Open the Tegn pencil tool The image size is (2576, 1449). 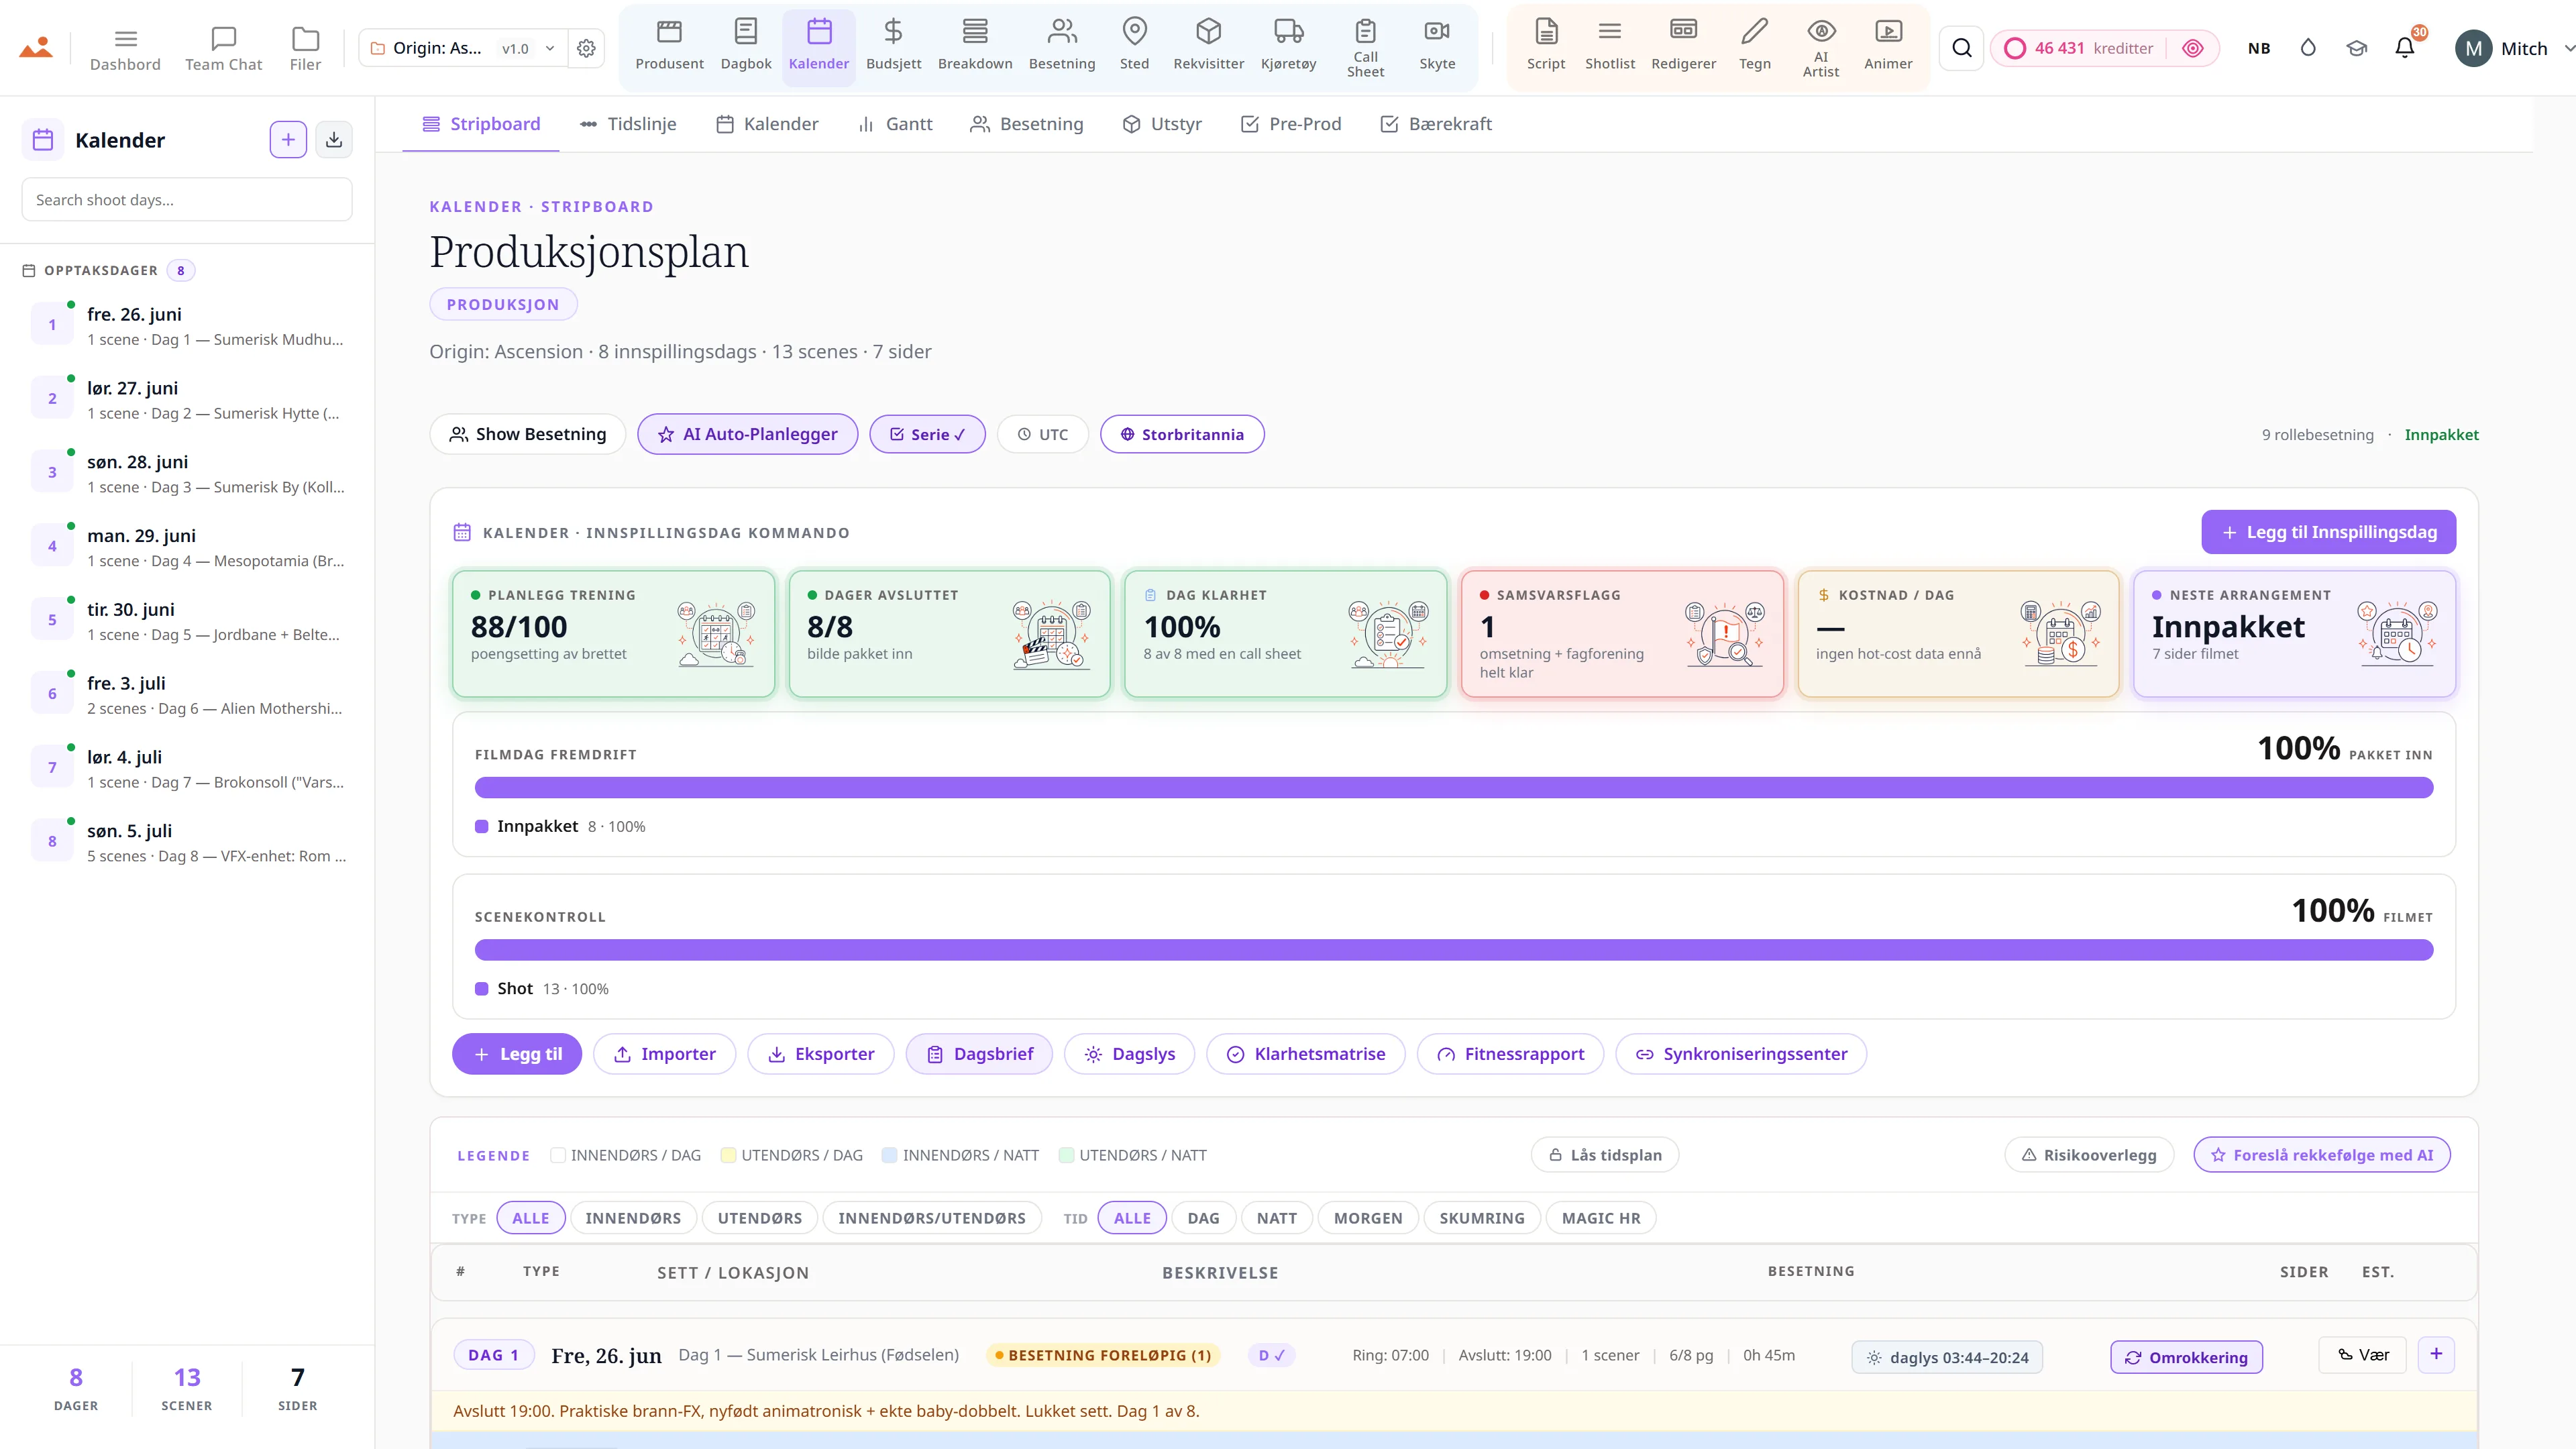1755,46
